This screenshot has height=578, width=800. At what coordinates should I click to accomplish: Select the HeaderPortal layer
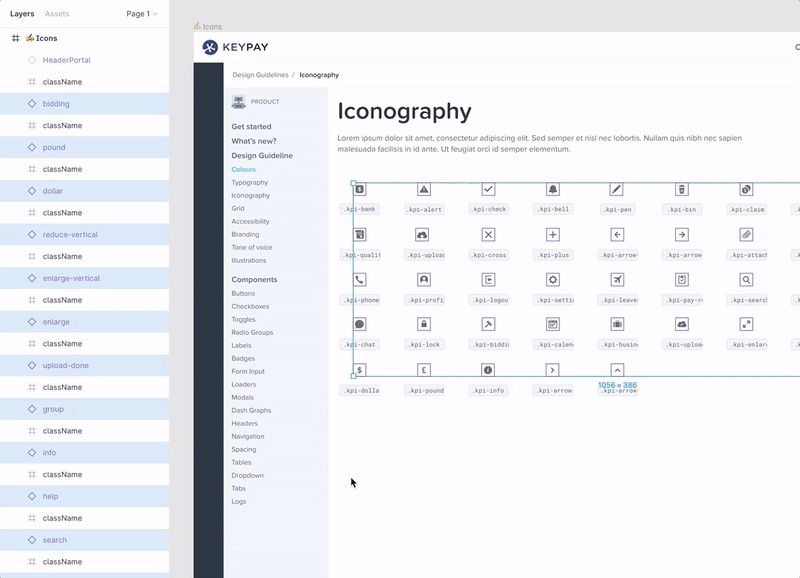tap(66, 60)
